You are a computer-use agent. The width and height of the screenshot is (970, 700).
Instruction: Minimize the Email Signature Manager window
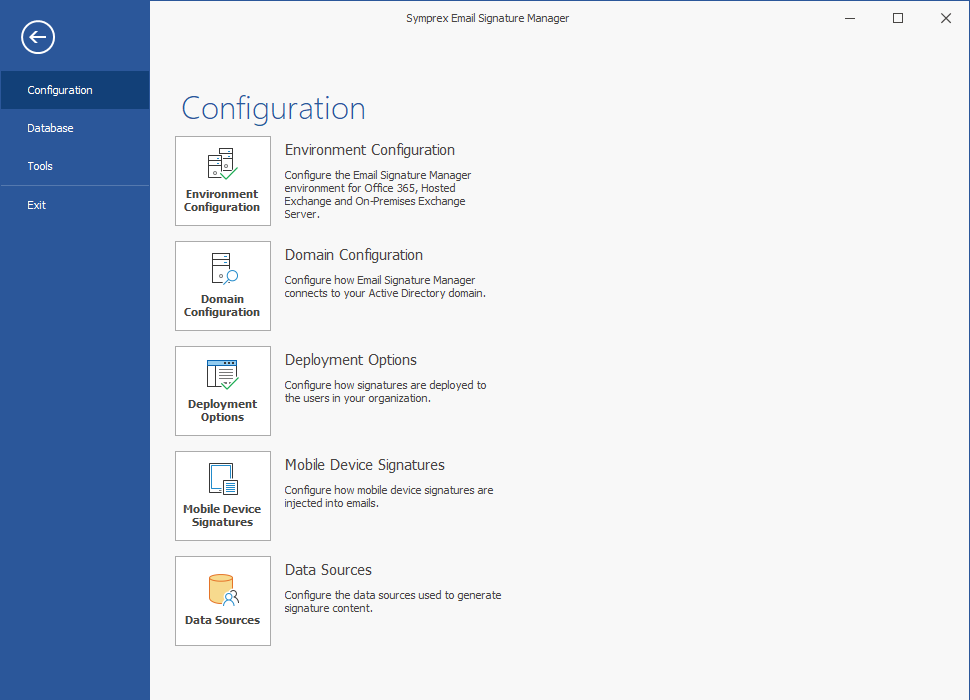tap(850, 19)
